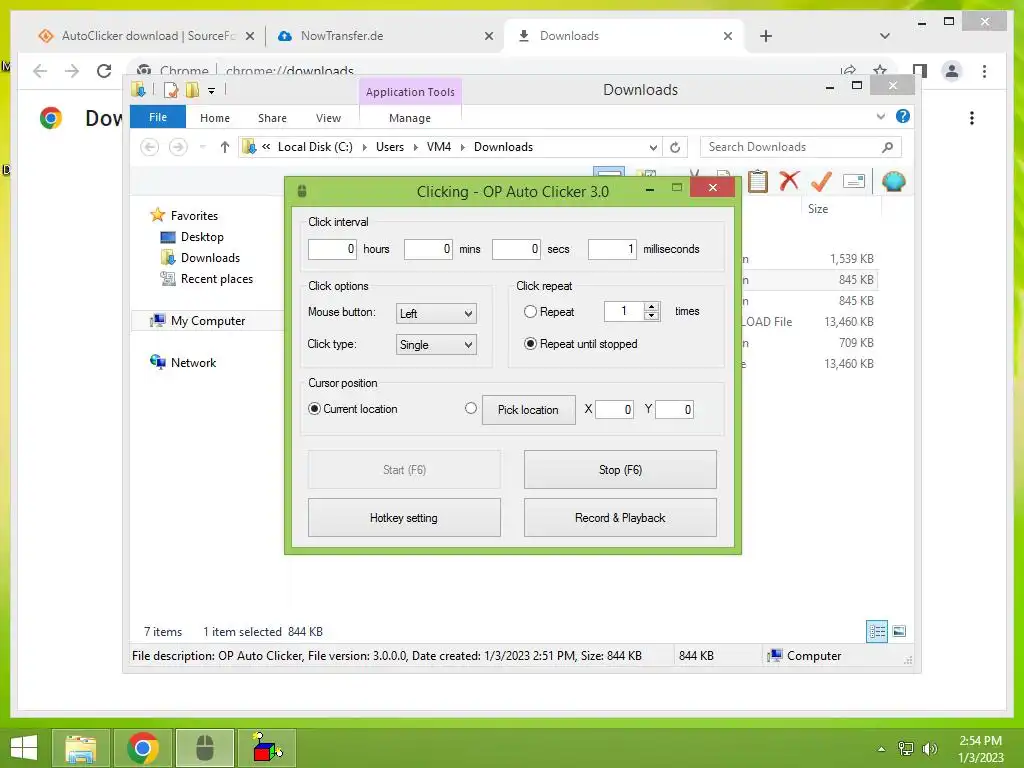Open Record & Playback
Viewport: 1024px width, 768px height.
coord(620,518)
